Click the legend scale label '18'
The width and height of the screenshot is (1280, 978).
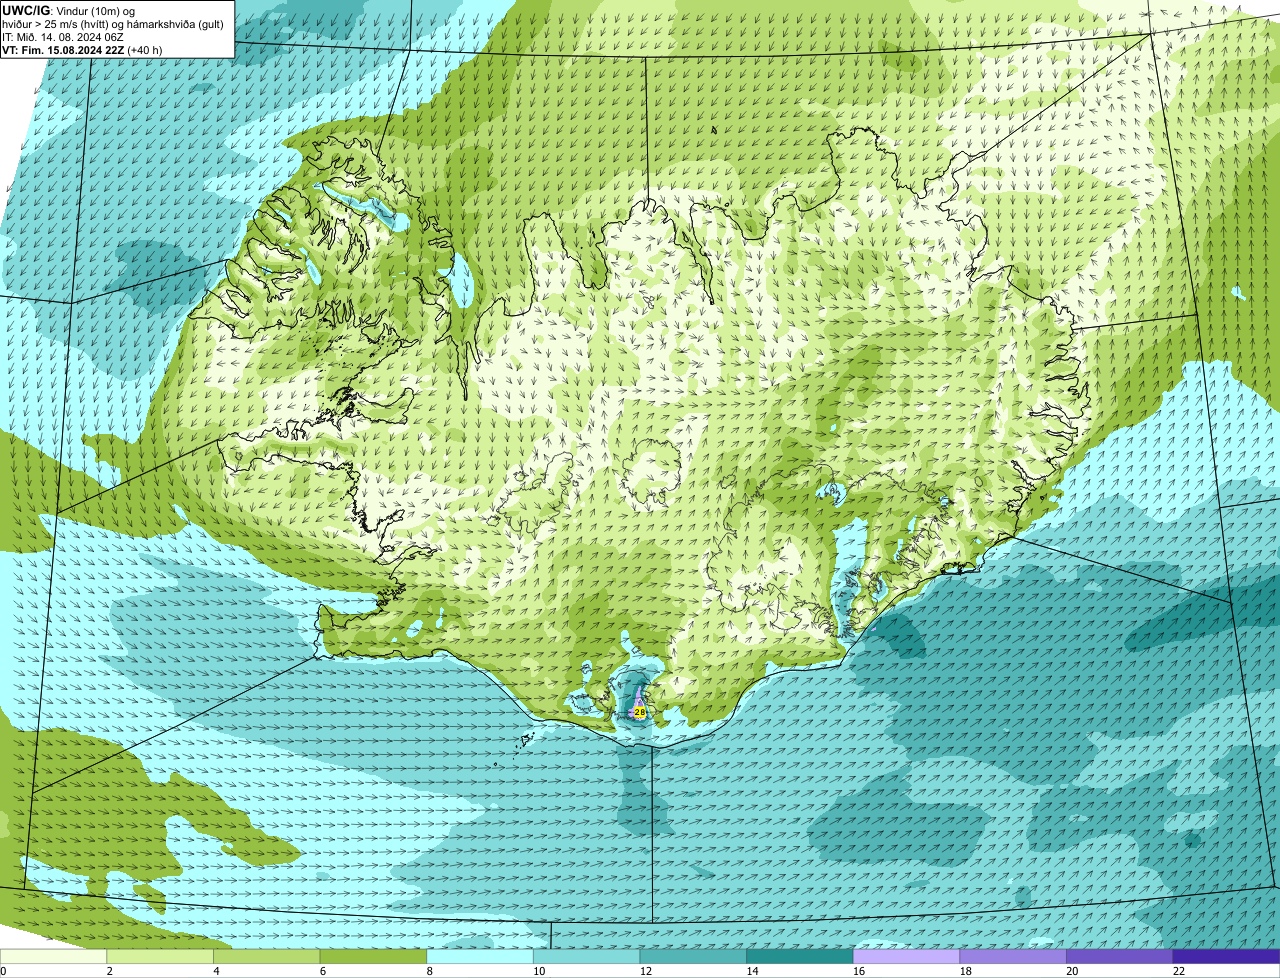click(966, 971)
